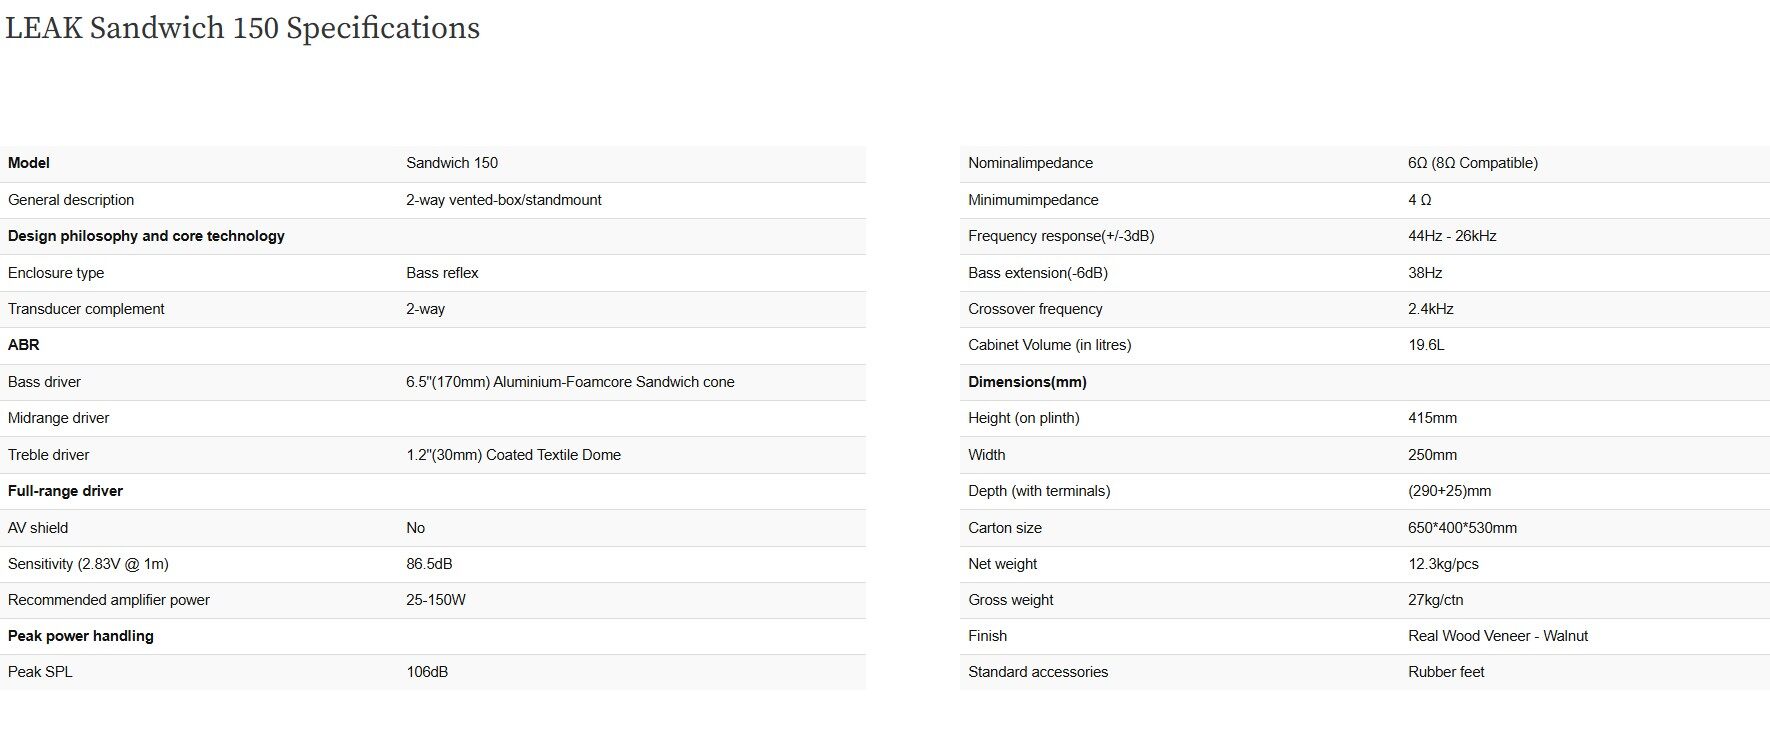Select the 44Hz - 26kHz frequency response value

point(1452,236)
